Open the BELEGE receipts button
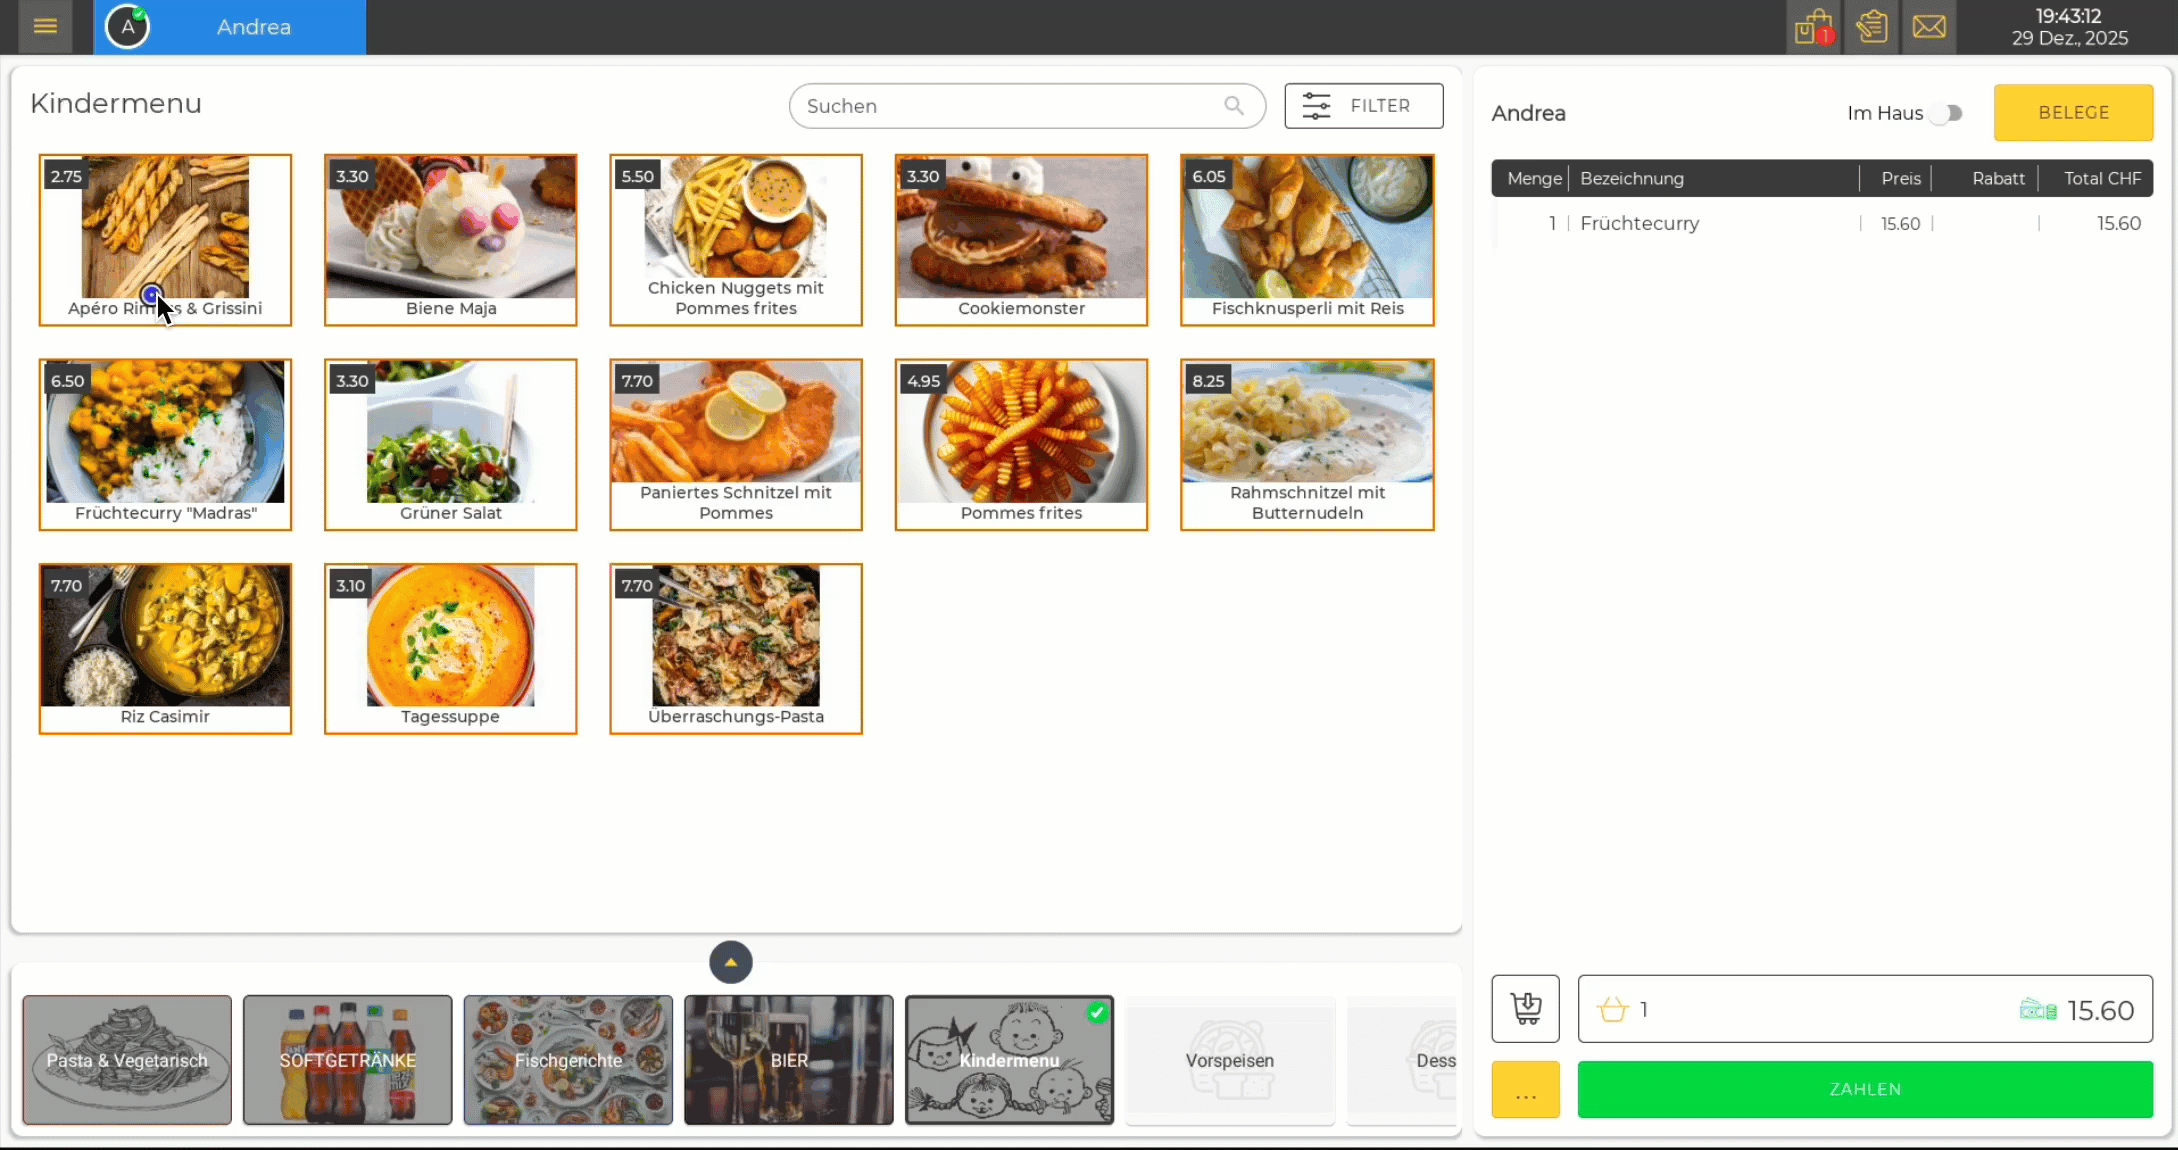 2073,113
